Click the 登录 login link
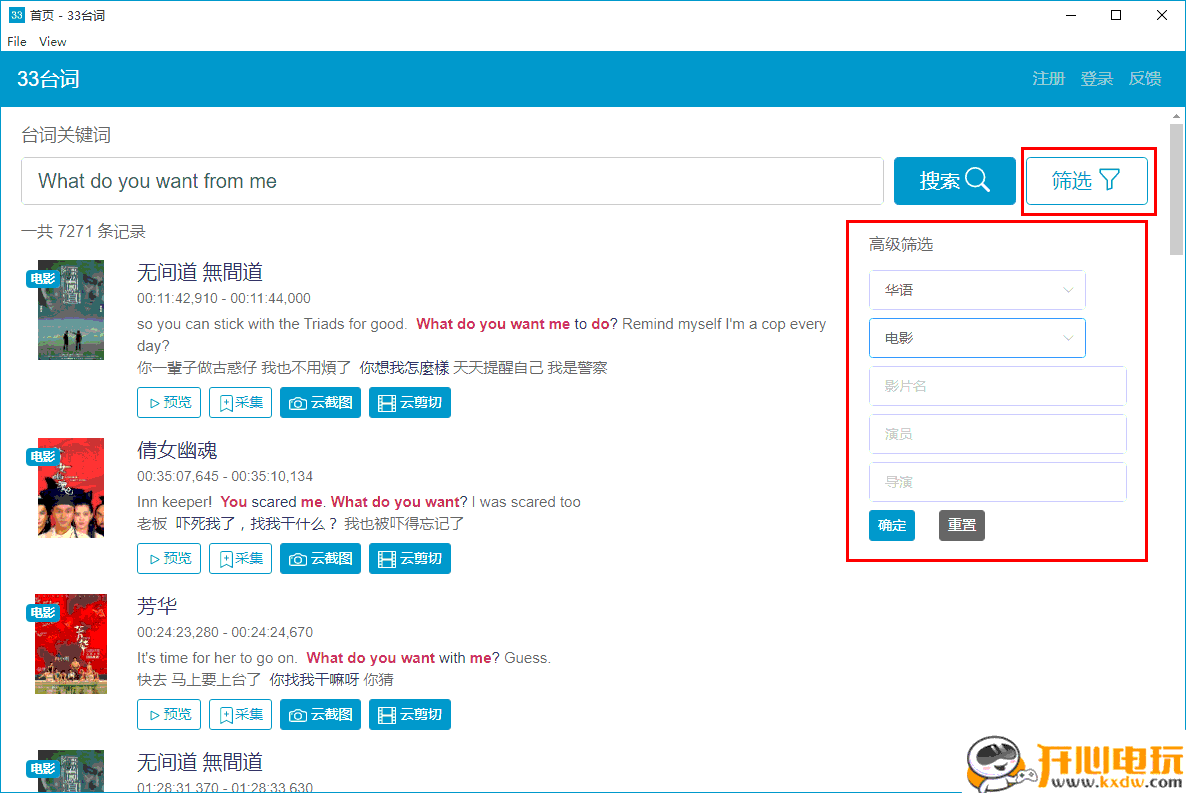The image size is (1186, 793). point(1096,79)
